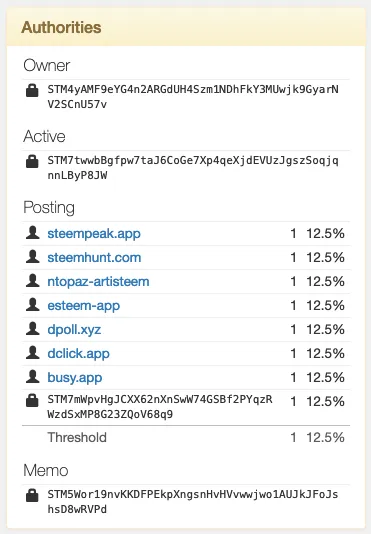Click the user icon next to steemhunt.com
371x534 pixels.
pos(33,257)
